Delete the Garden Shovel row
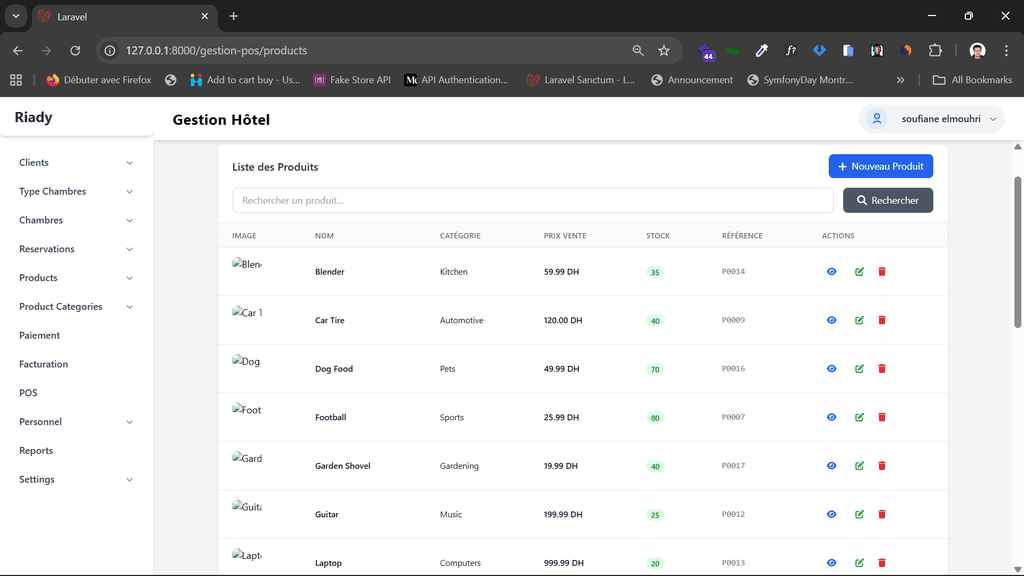 [882, 466]
